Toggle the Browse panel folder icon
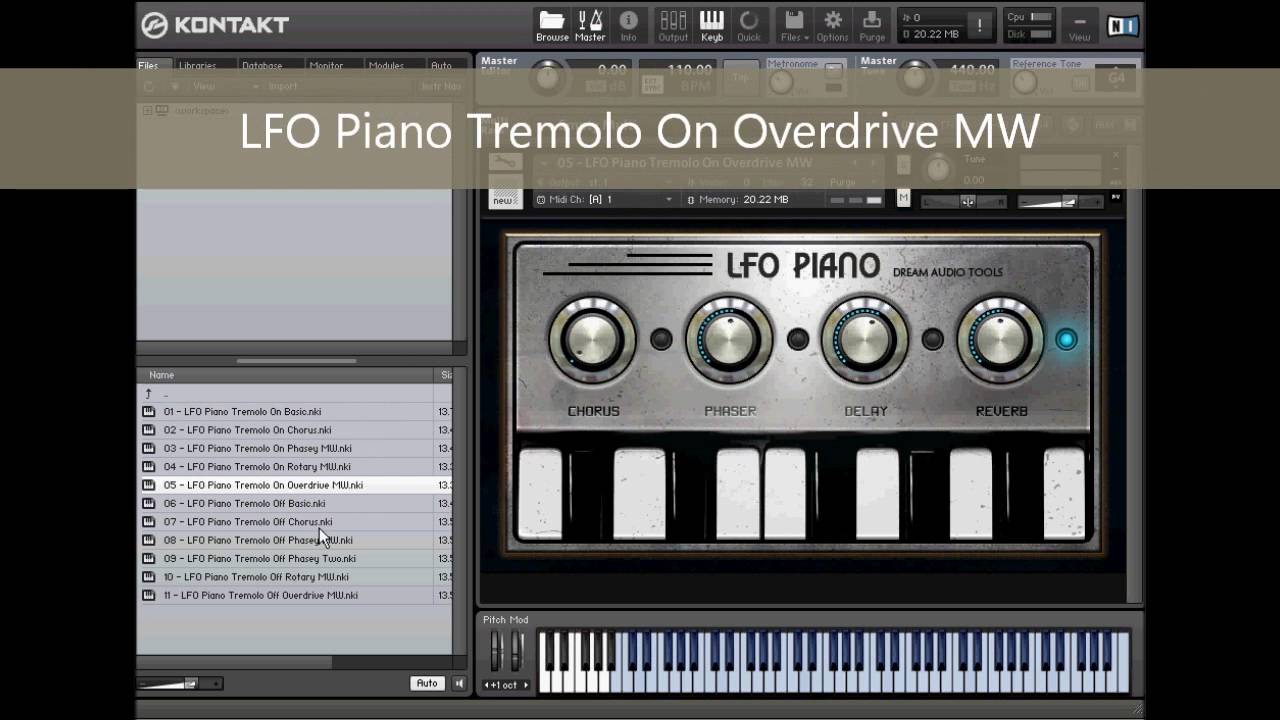 [x=551, y=26]
